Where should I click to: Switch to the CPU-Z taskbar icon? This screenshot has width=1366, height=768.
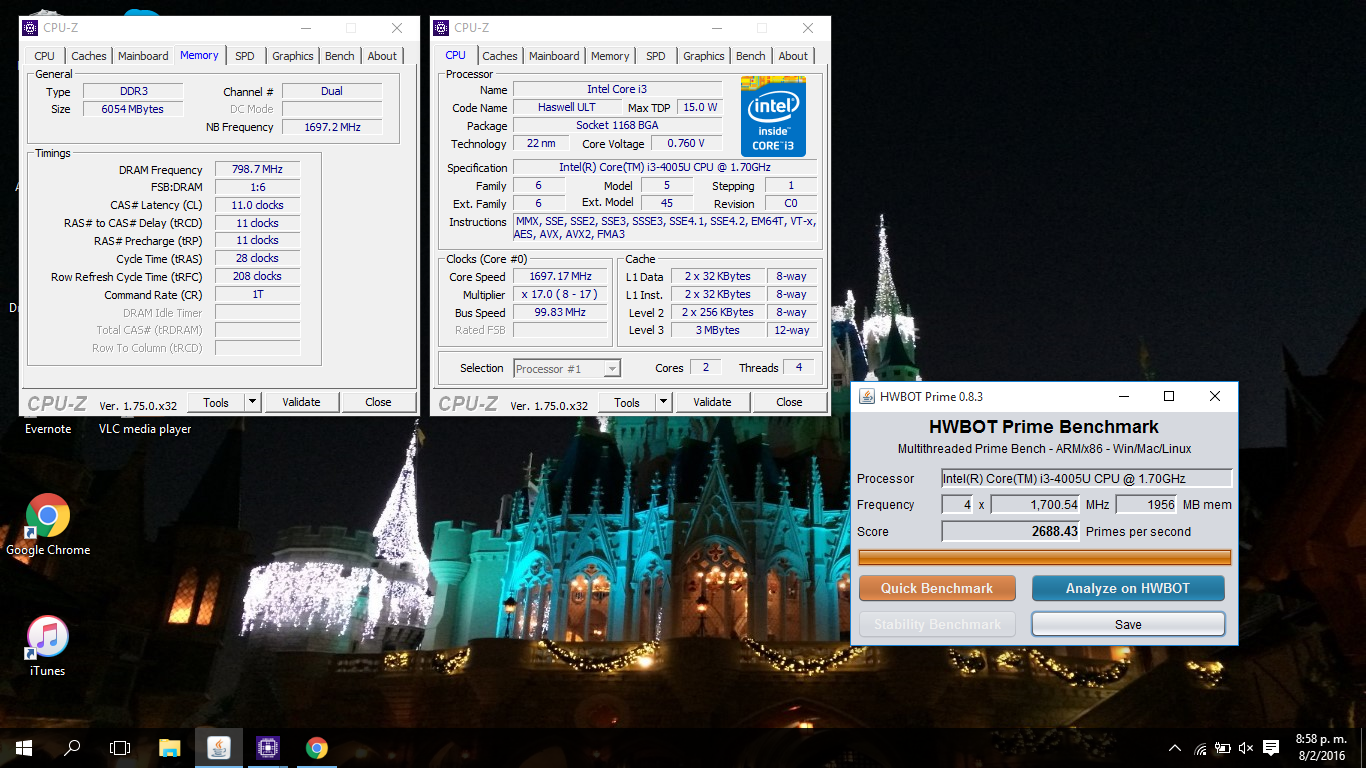pyautogui.click(x=268, y=748)
